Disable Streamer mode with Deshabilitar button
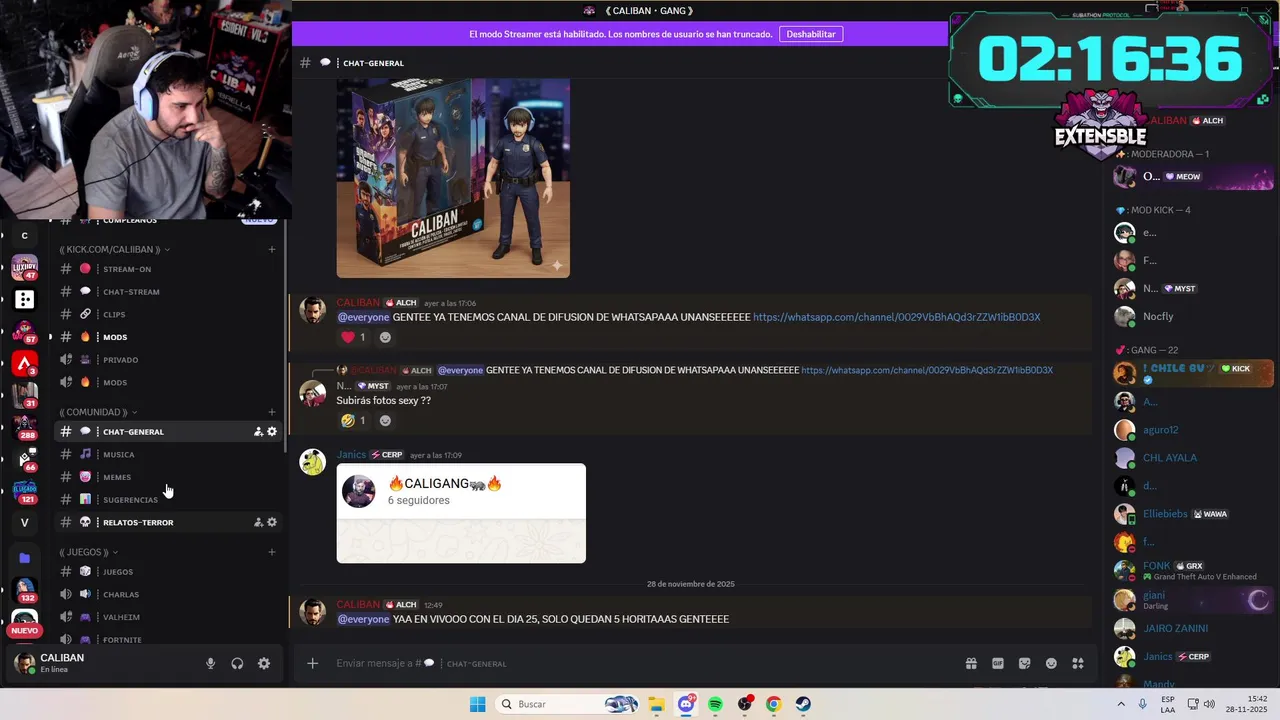The image size is (1280, 720). (x=811, y=34)
